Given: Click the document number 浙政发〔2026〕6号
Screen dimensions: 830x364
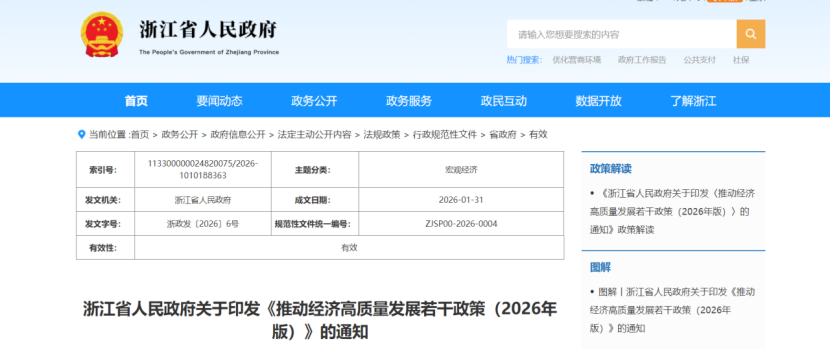Looking at the screenshot, I should 203,224.
